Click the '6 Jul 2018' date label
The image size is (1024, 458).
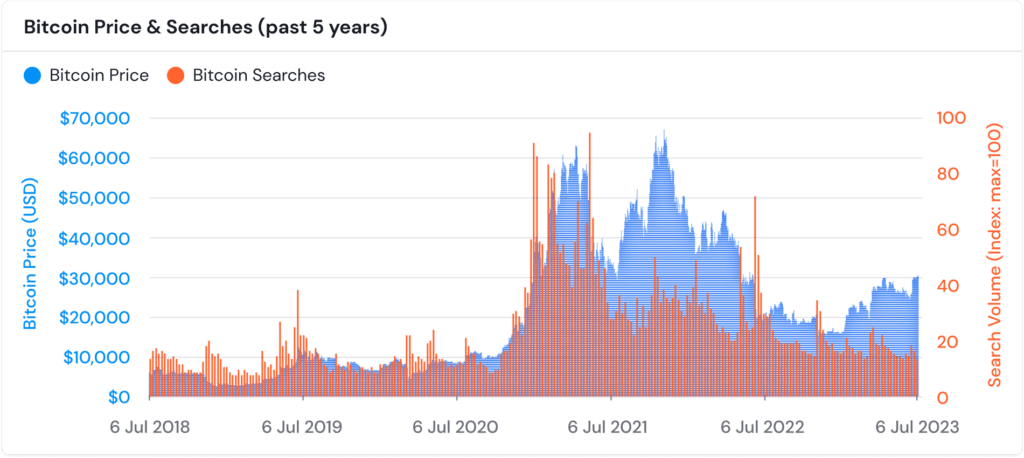pos(150,428)
